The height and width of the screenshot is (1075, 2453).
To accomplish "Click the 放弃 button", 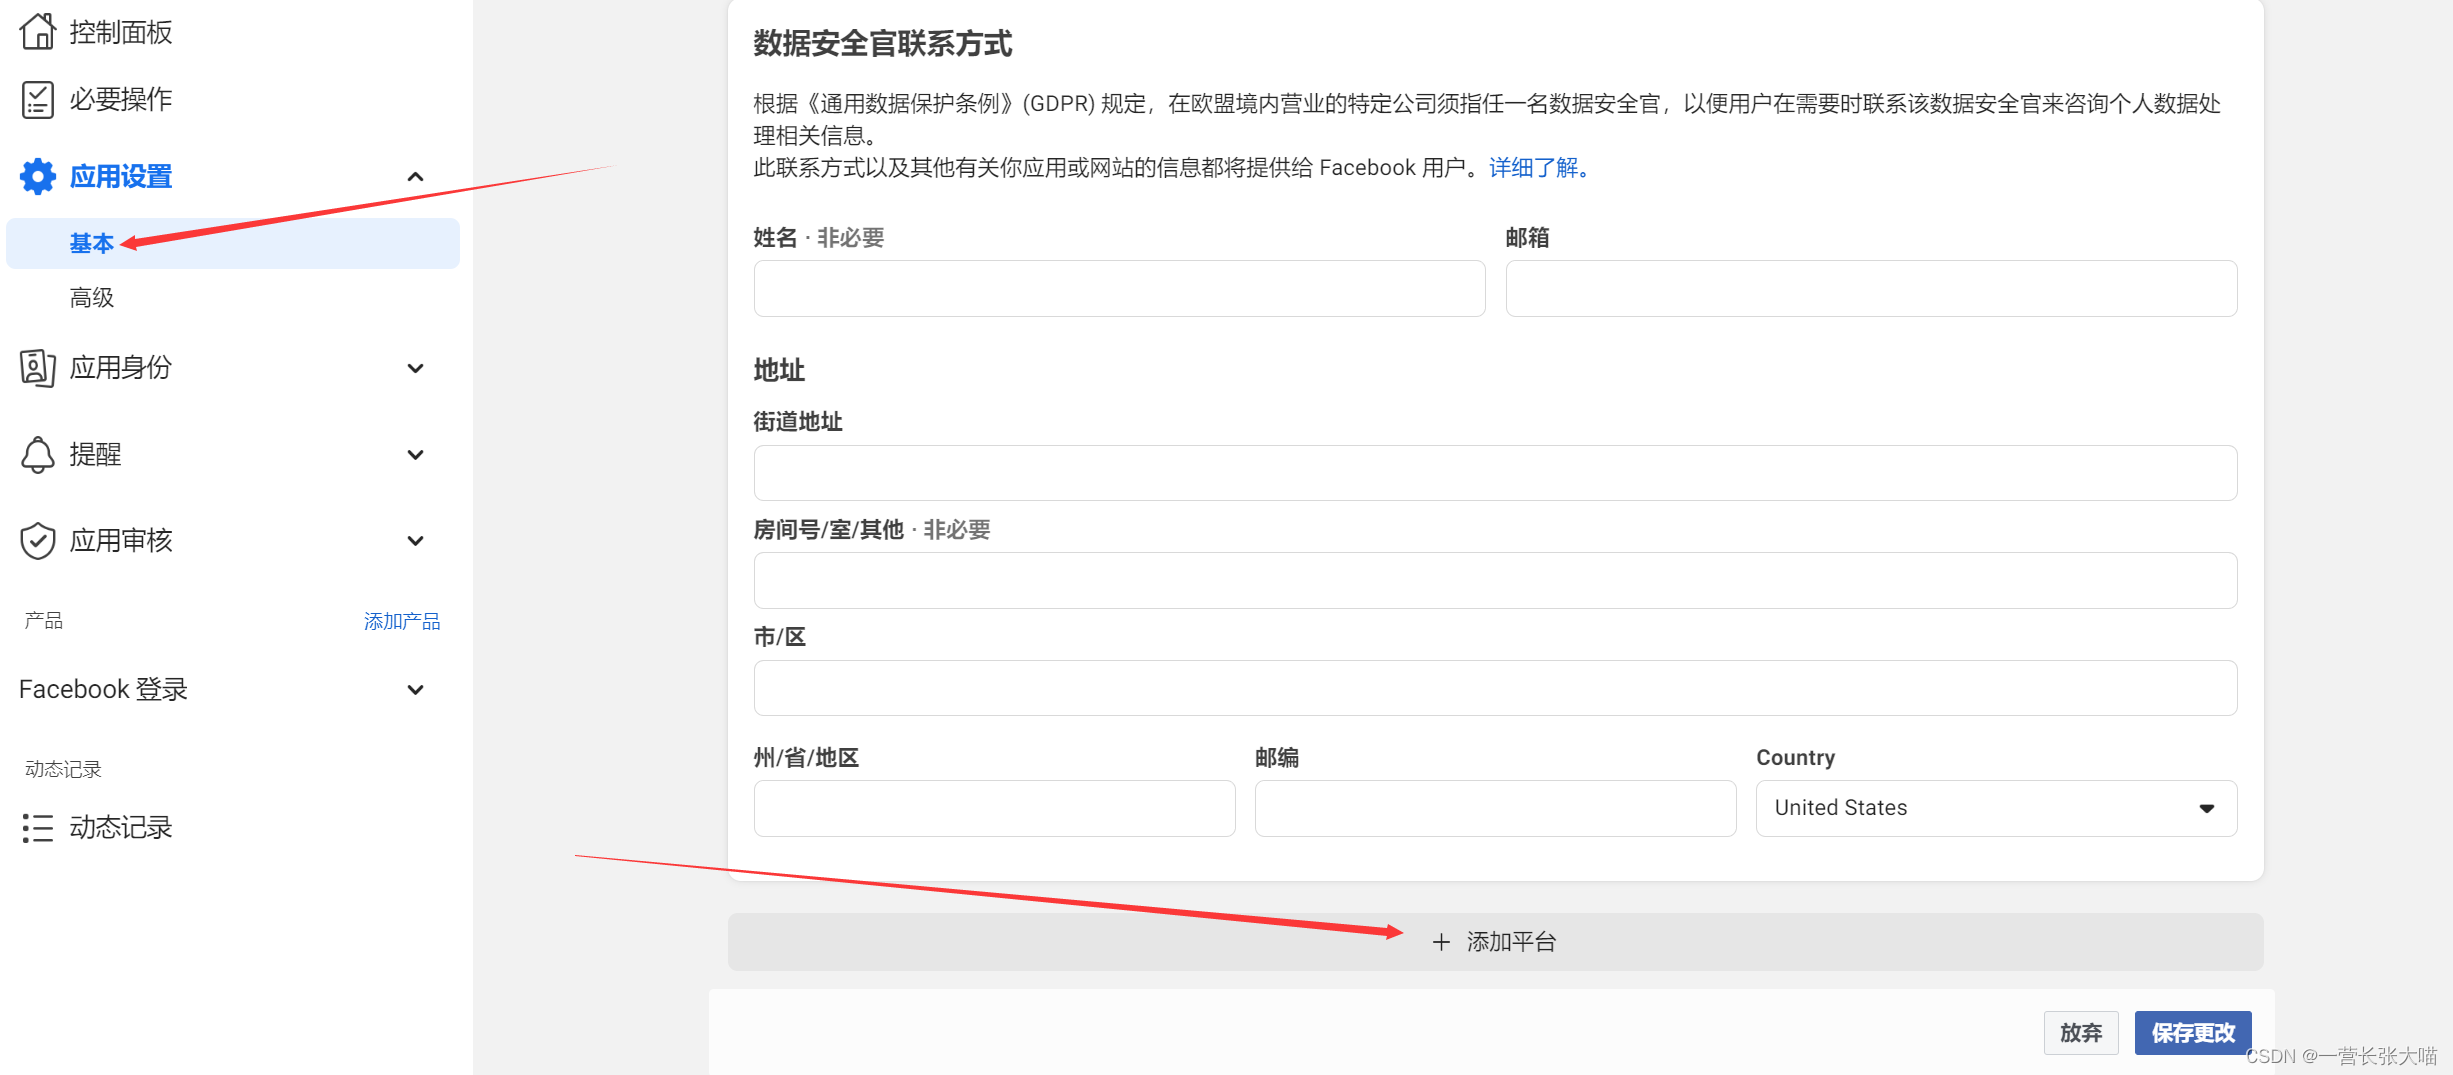I will click(x=2081, y=1033).
